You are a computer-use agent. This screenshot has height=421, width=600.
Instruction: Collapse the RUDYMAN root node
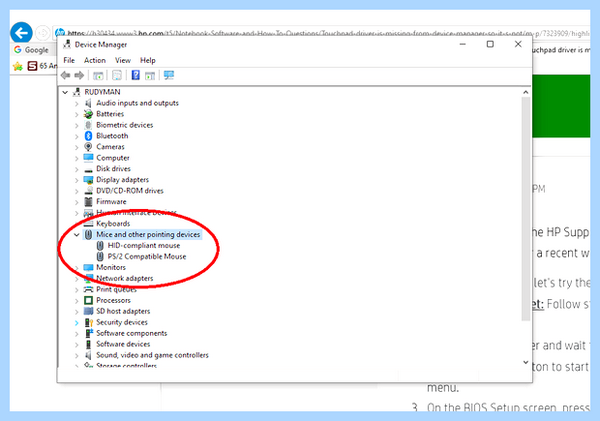[65, 92]
